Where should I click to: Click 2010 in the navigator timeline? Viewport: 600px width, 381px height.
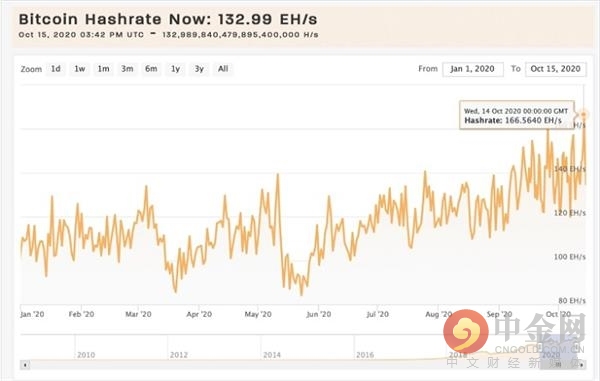tap(86, 355)
